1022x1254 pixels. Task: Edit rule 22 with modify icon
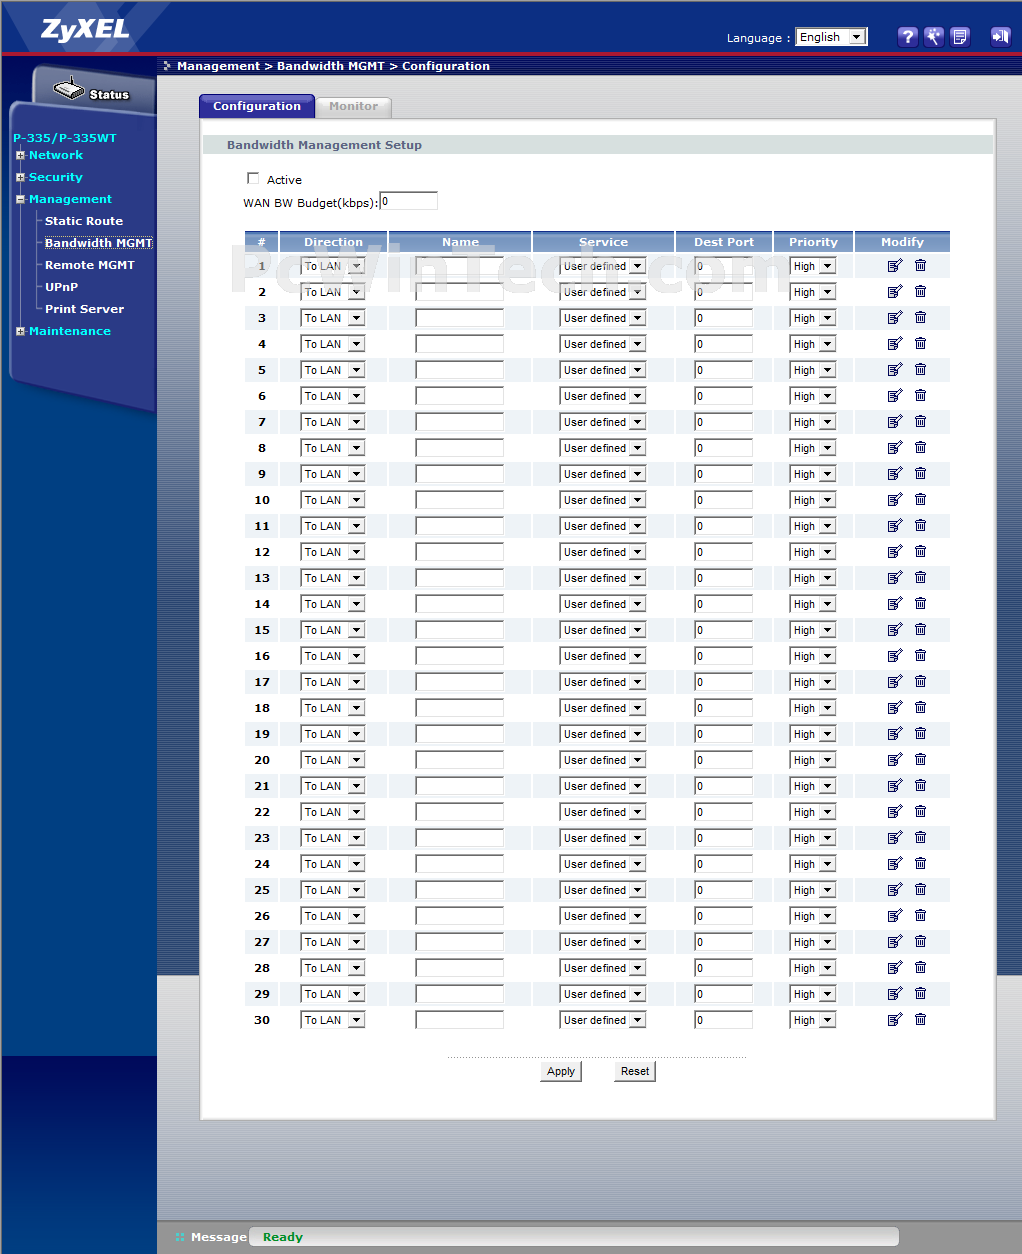[x=895, y=812]
